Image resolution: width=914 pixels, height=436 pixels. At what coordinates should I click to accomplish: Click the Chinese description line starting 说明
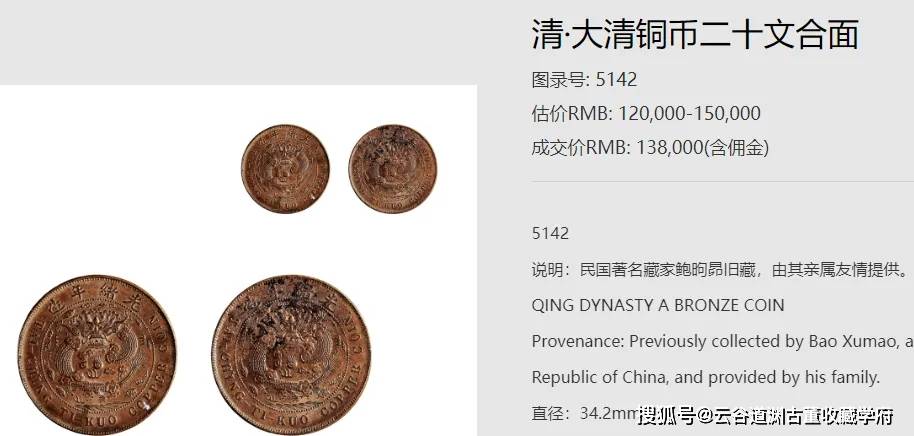point(720,270)
